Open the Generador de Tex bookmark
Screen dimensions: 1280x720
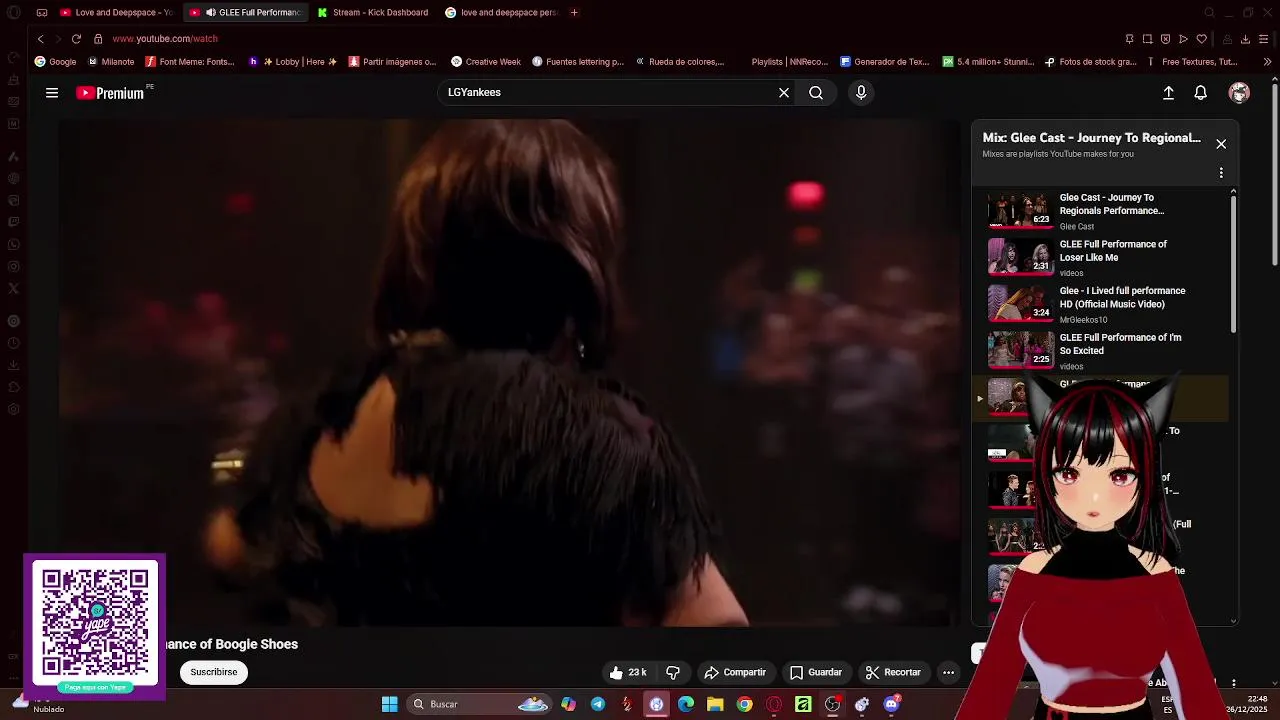[x=885, y=62]
